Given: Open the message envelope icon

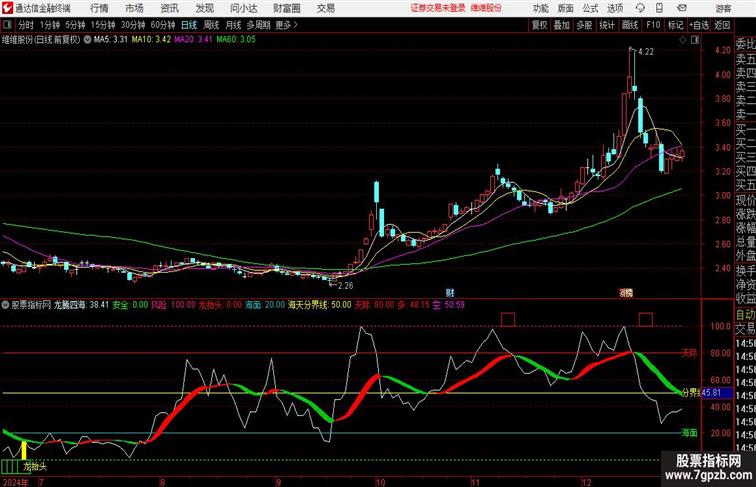Looking at the screenshot, I should tap(682, 8).
